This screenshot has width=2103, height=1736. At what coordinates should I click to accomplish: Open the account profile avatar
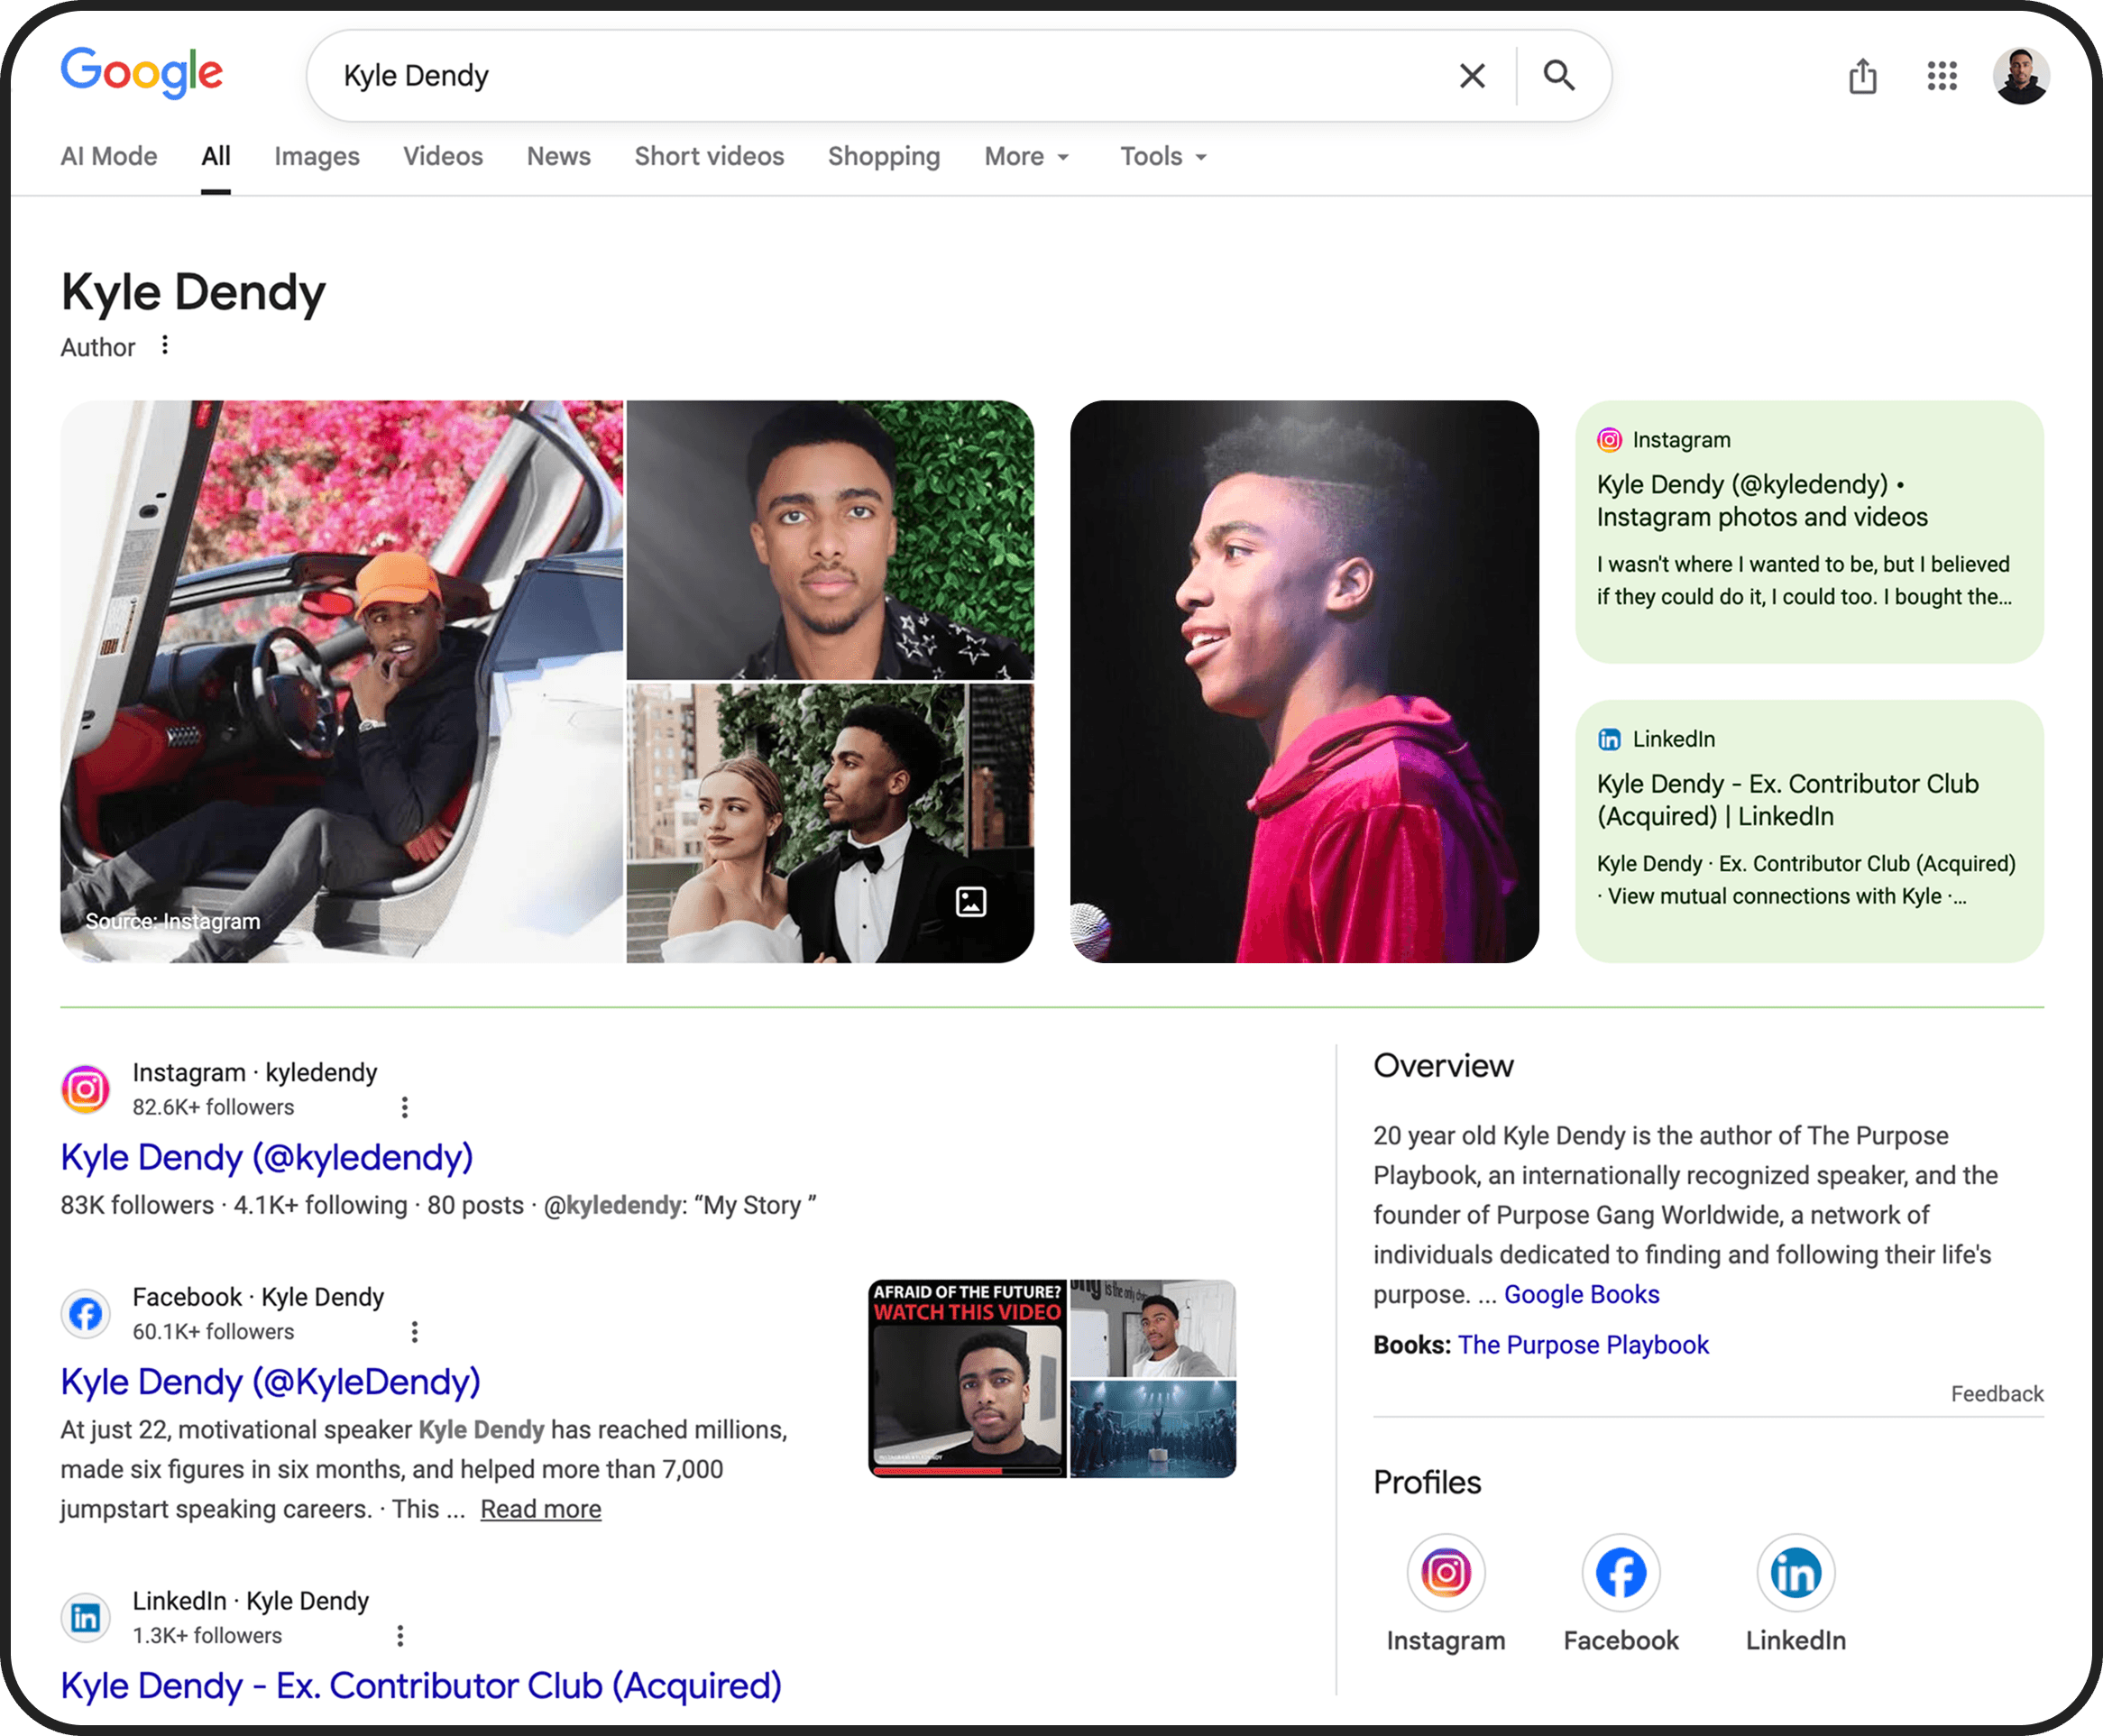pyautogui.click(x=2021, y=76)
